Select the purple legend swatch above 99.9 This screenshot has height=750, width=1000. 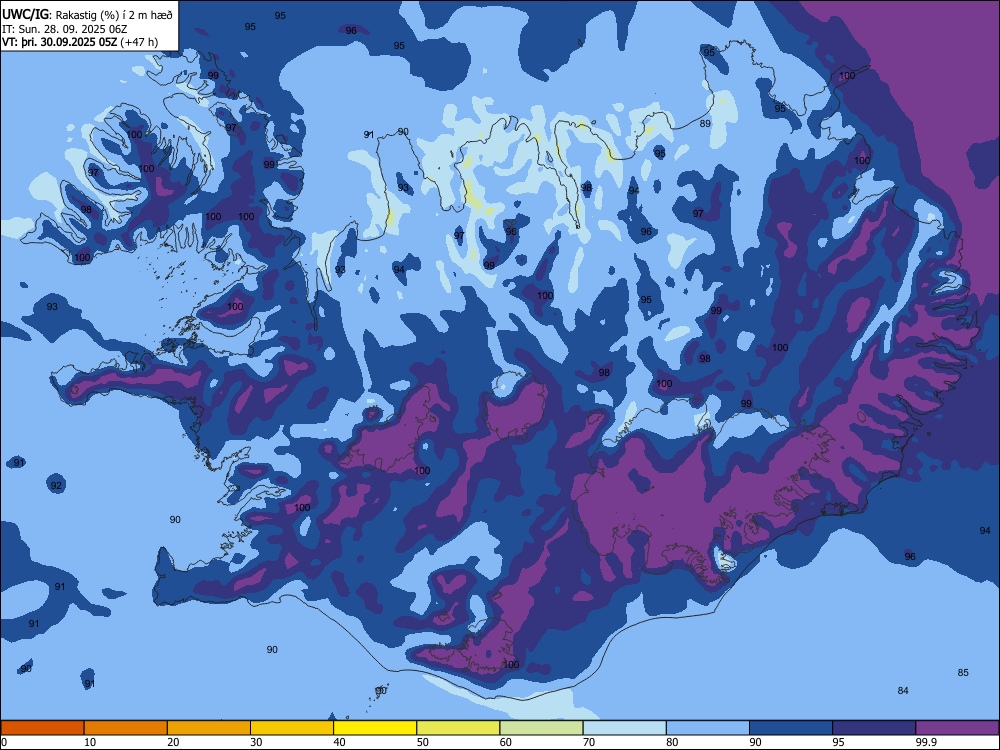click(957, 728)
